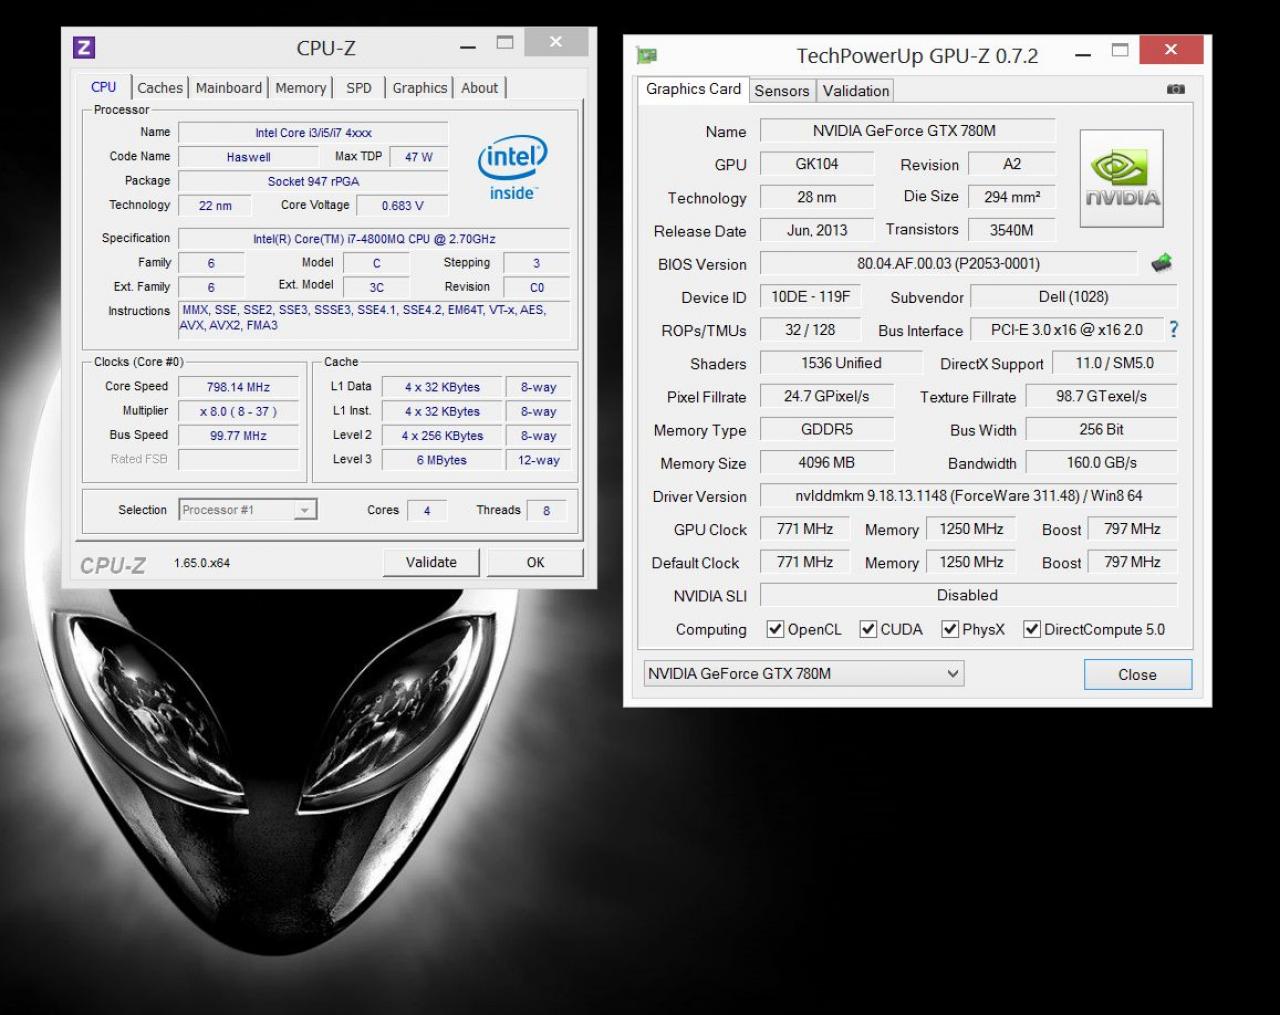Viewport: 1280px width, 1015px height.
Task: Switch to the Sensors tab
Action: [x=782, y=91]
